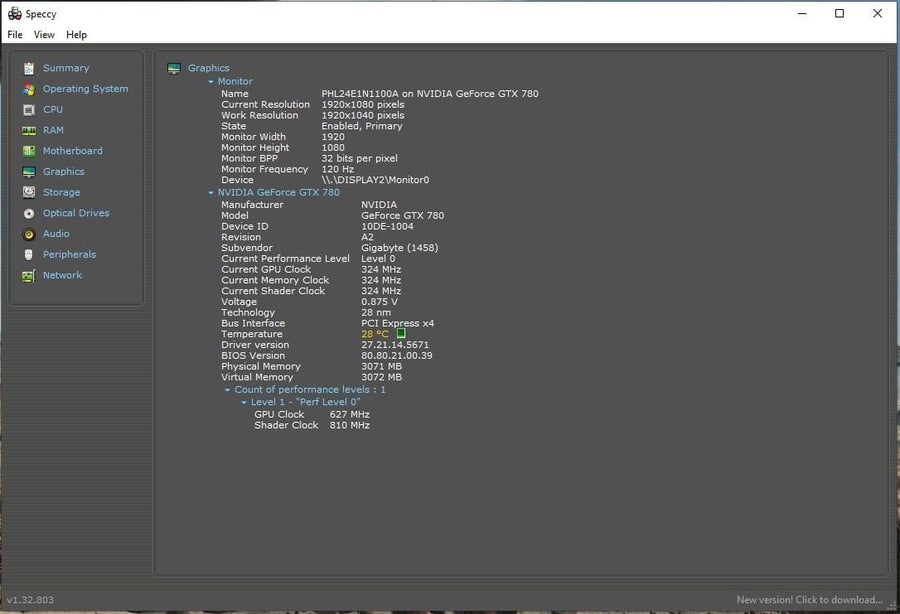This screenshot has width=900, height=614.
Task: Click the 28 °C temperature value
Action: (x=375, y=334)
